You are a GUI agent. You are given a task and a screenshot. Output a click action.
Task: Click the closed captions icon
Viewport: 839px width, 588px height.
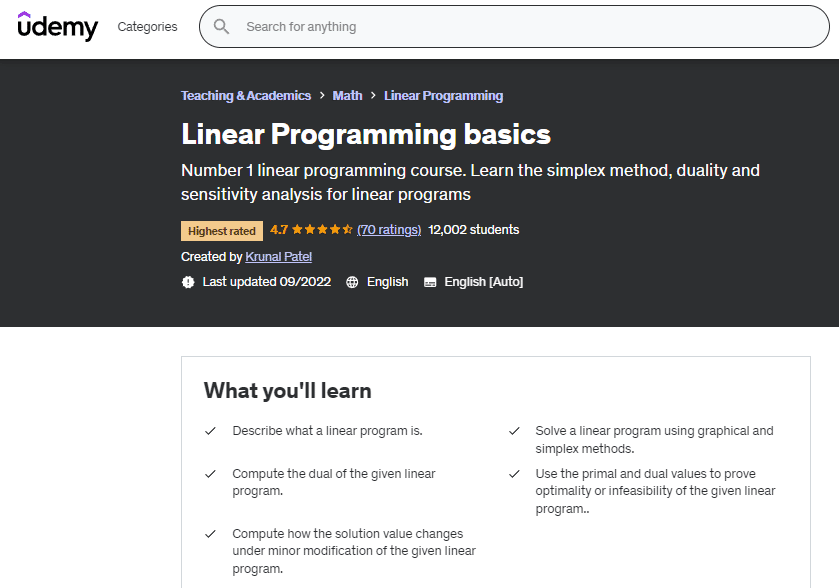[430, 282]
